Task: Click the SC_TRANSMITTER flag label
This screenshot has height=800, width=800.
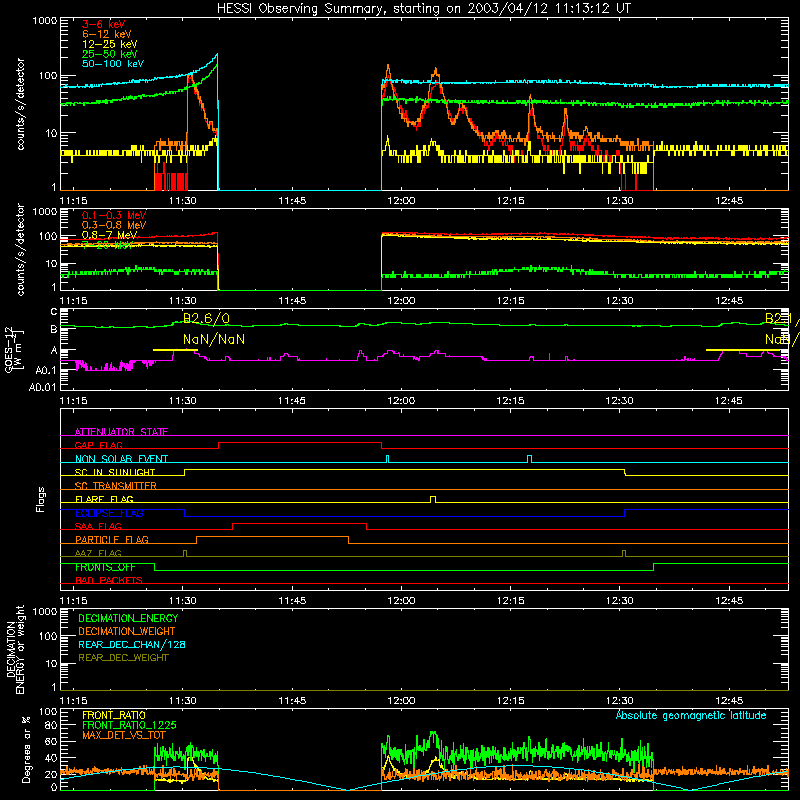Action: (x=116, y=486)
